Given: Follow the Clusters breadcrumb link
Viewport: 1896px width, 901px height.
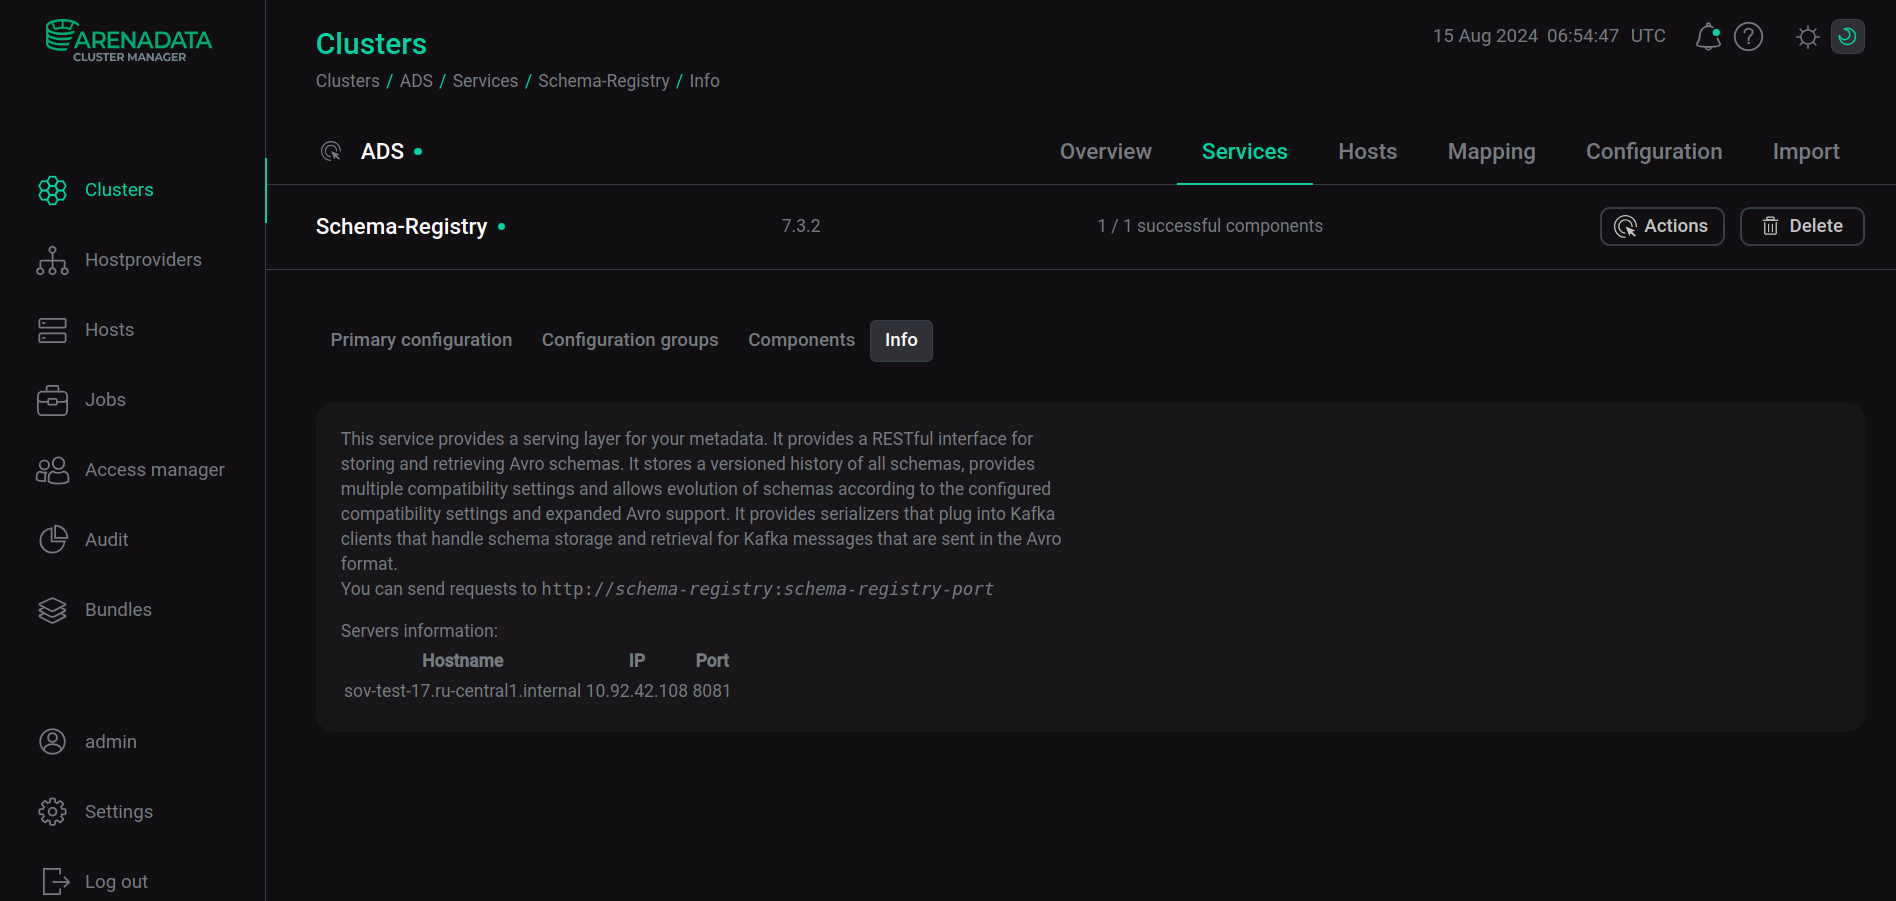Looking at the screenshot, I should click(348, 81).
